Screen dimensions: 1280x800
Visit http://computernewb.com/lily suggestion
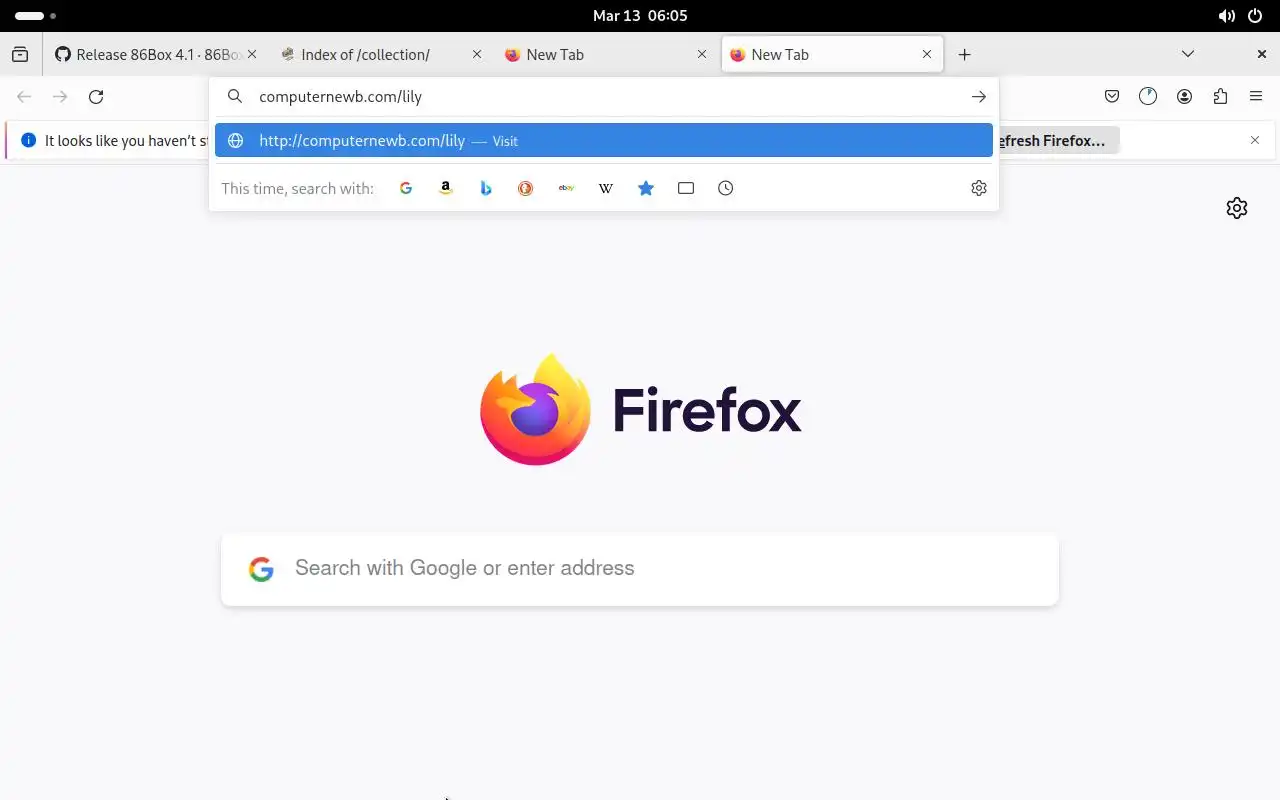click(x=604, y=141)
